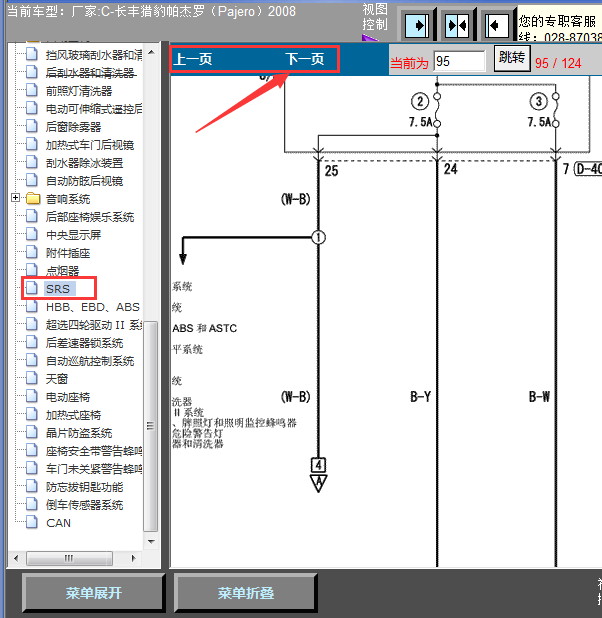Click the document icon beside 晶片防盗系统

(32, 432)
